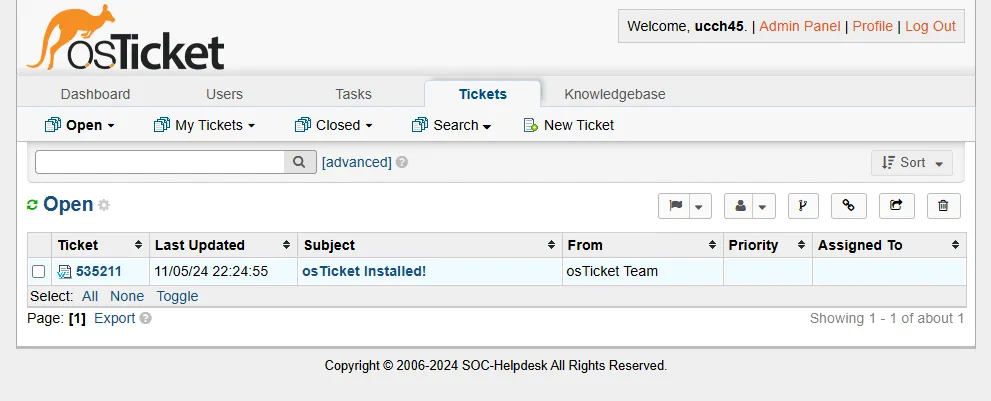This screenshot has height=401, width=991.
Task: Click Toggle to invert ticket selection
Action: (177, 296)
